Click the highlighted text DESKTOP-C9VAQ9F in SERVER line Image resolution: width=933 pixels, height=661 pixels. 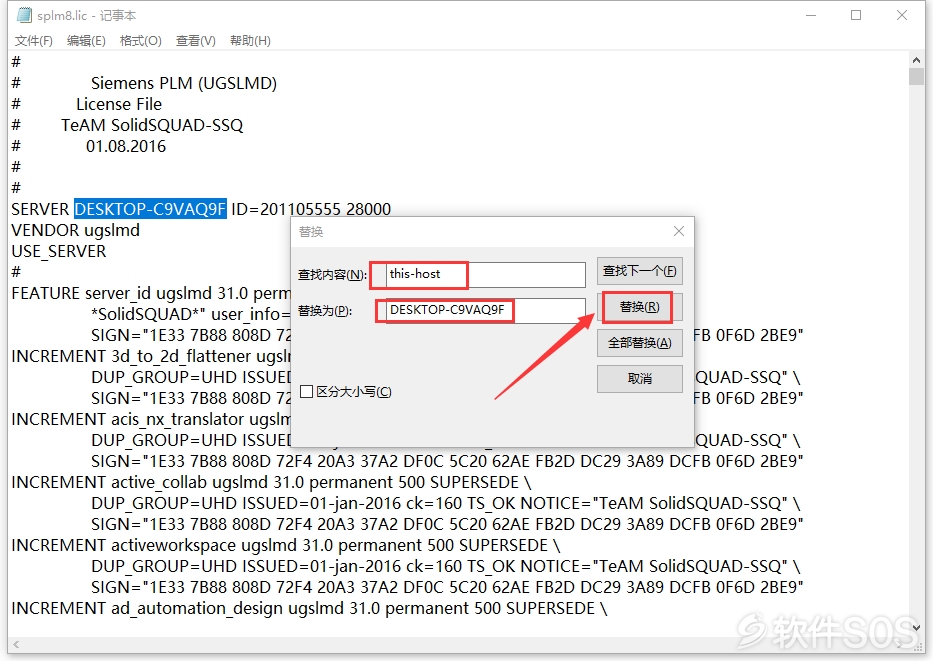tap(150, 209)
